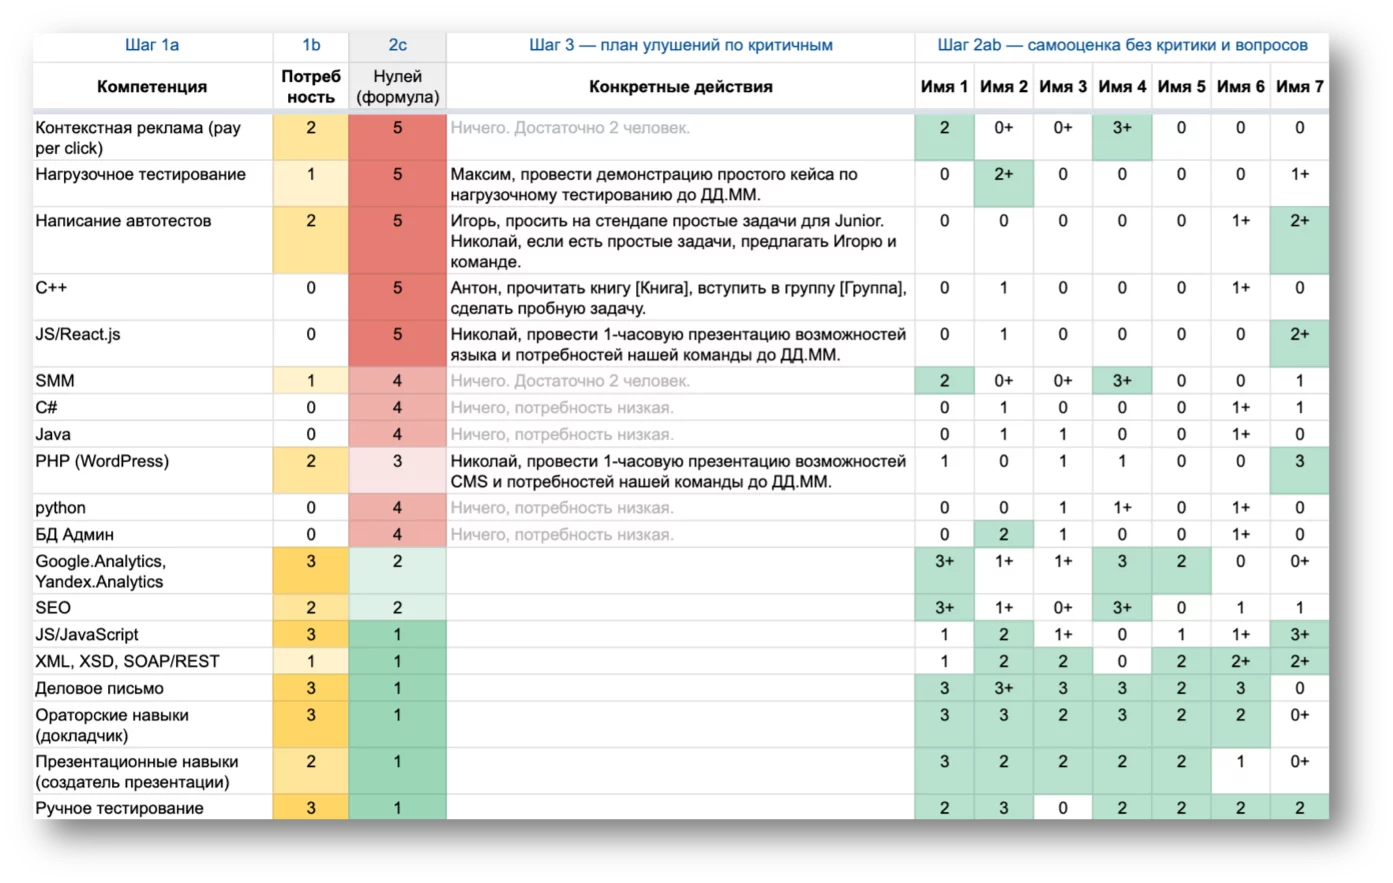Click 'Шаг 2ab — самооценка без критики' header

click(1122, 45)
